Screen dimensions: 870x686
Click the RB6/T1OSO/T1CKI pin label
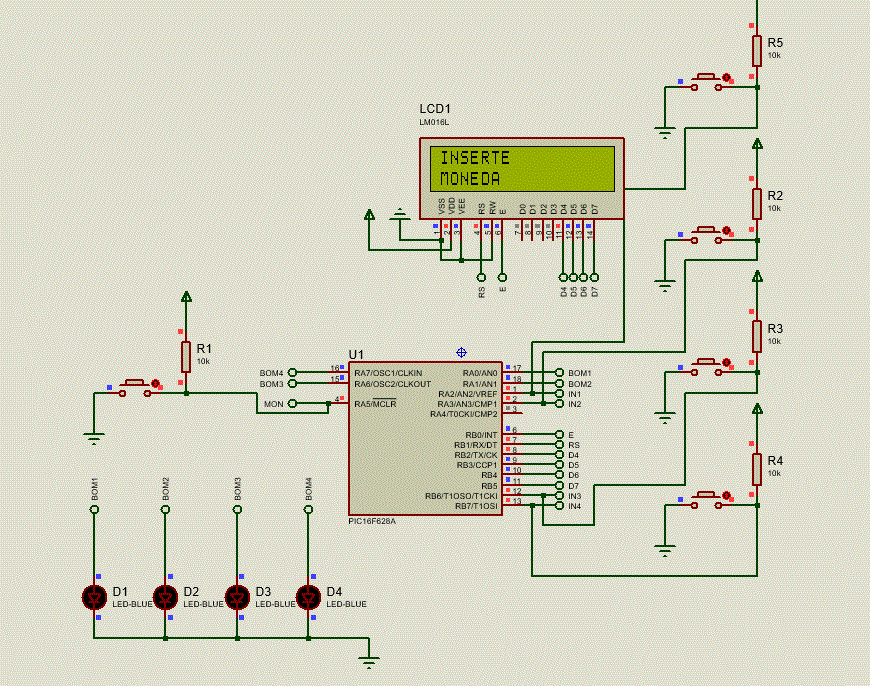pos(461,496)
